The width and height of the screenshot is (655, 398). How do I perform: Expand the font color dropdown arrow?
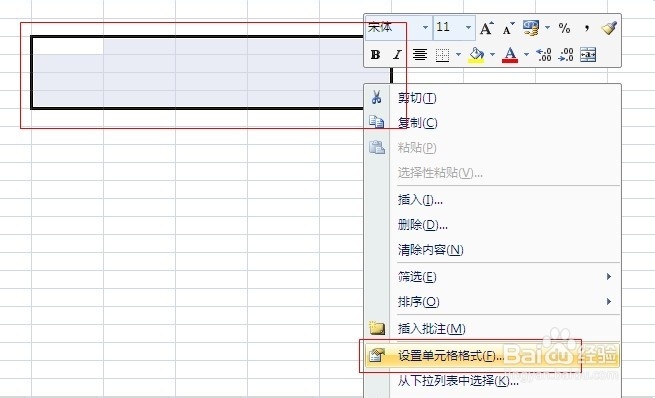coord(526,54)
